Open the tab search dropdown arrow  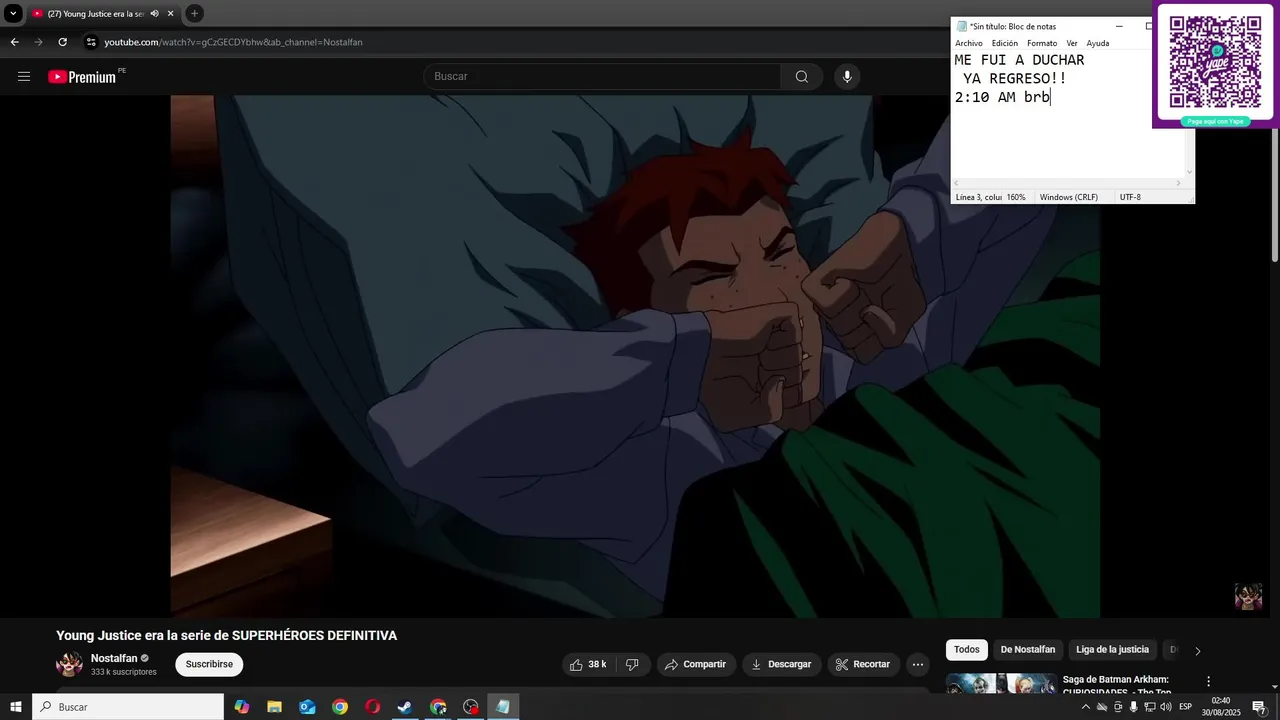[13, 13]
